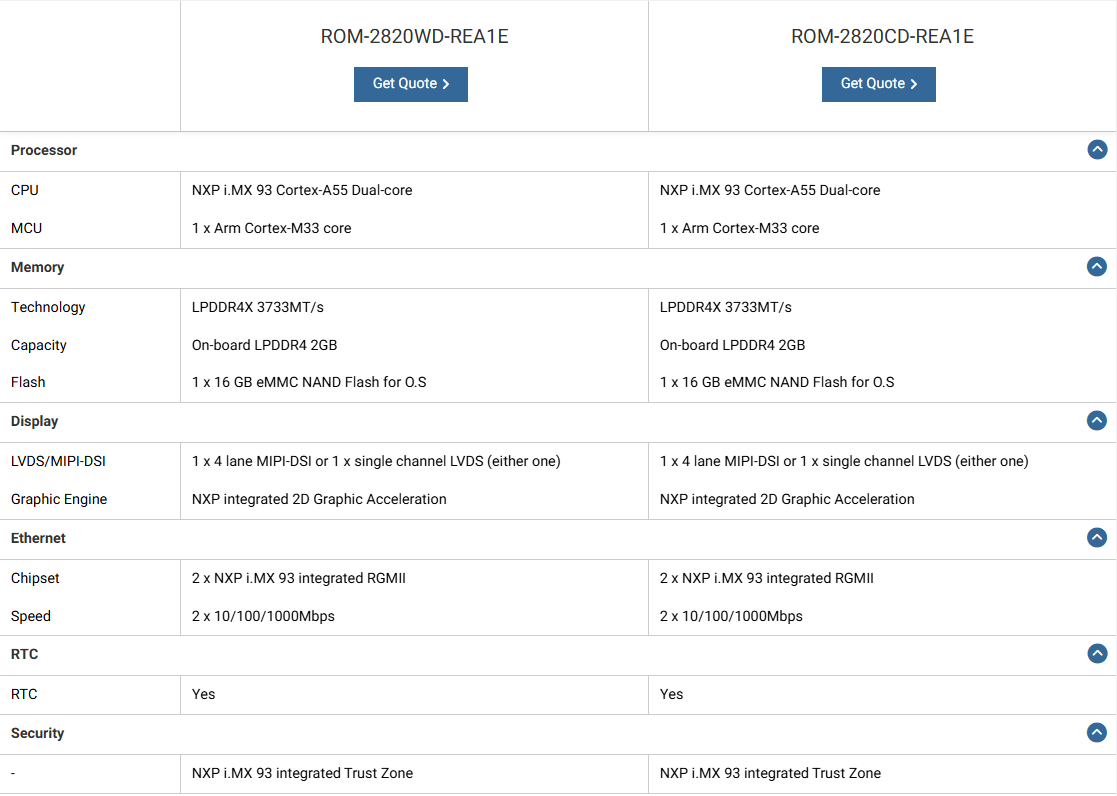Click the Graphic Engine row label

[59, 499]
